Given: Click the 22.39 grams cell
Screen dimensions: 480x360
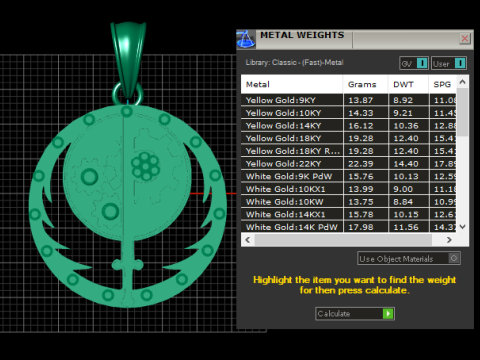Looking at the screenshot, I should (x=365, y=163).
